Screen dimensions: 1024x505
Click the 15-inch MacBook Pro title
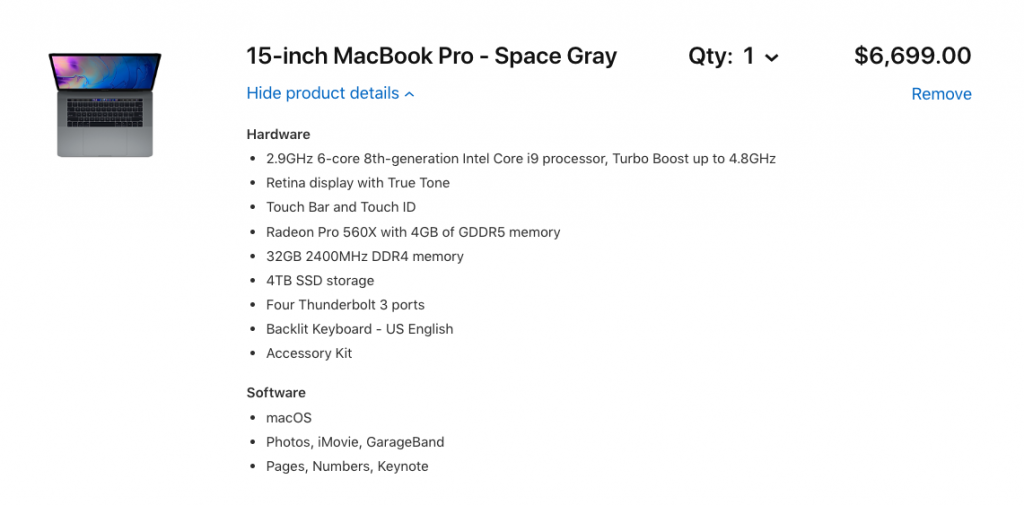tap(431, 56)
